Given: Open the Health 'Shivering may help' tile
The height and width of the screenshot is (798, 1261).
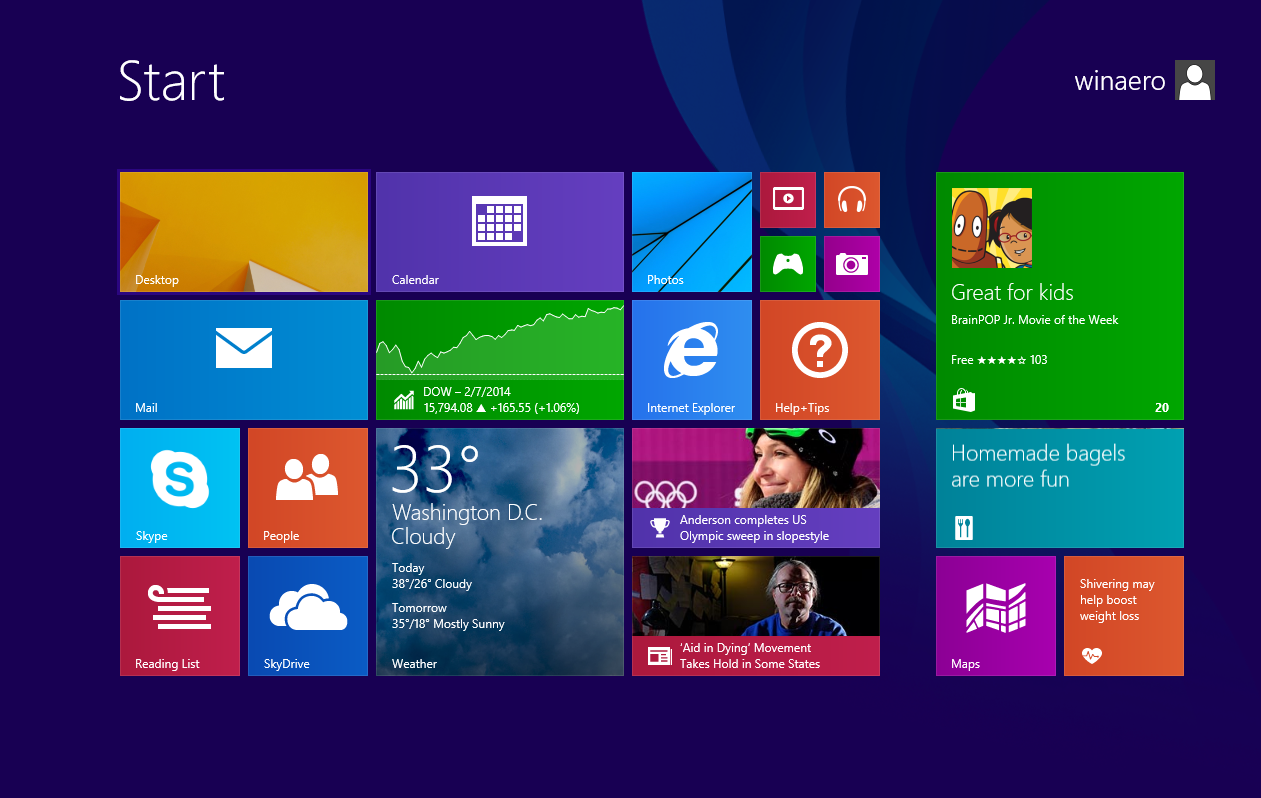Looking at the screenshot, I should [1124, 616].
